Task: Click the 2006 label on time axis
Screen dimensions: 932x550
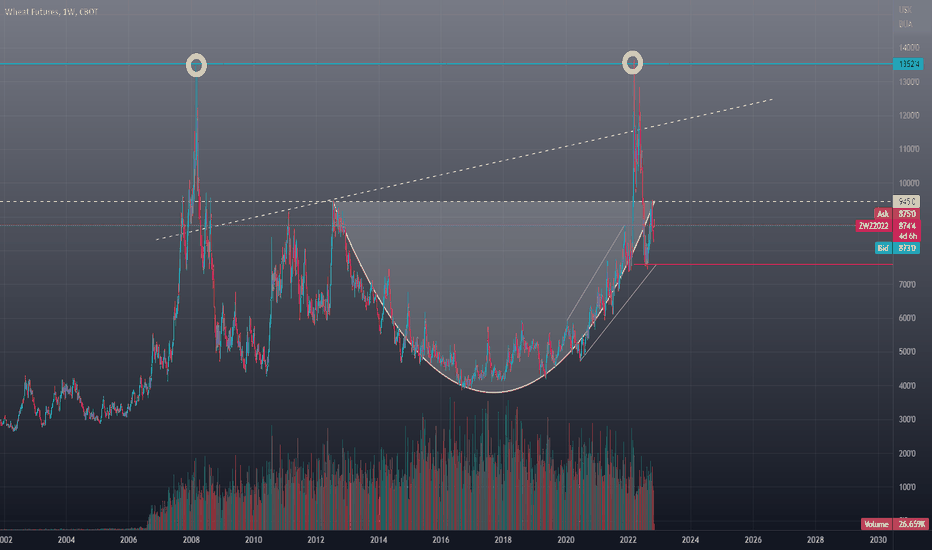Action: (128, 540)
